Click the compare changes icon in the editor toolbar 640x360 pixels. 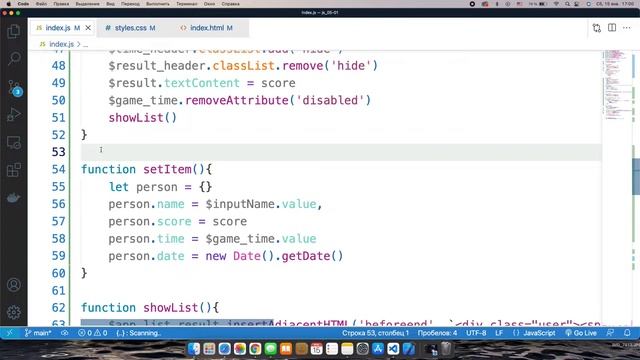coord(596,28)
